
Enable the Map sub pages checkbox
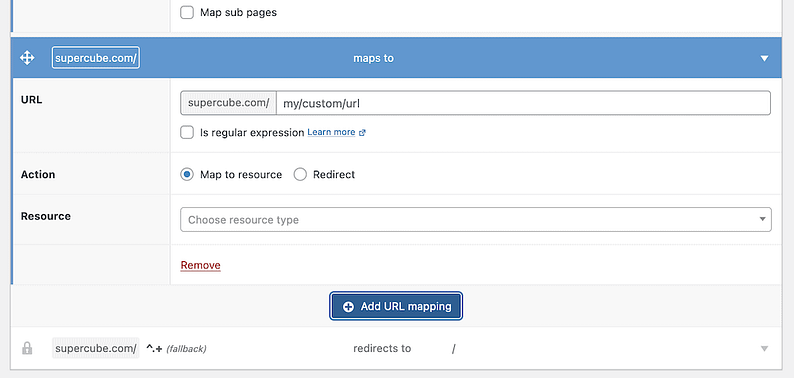point(187,13)
